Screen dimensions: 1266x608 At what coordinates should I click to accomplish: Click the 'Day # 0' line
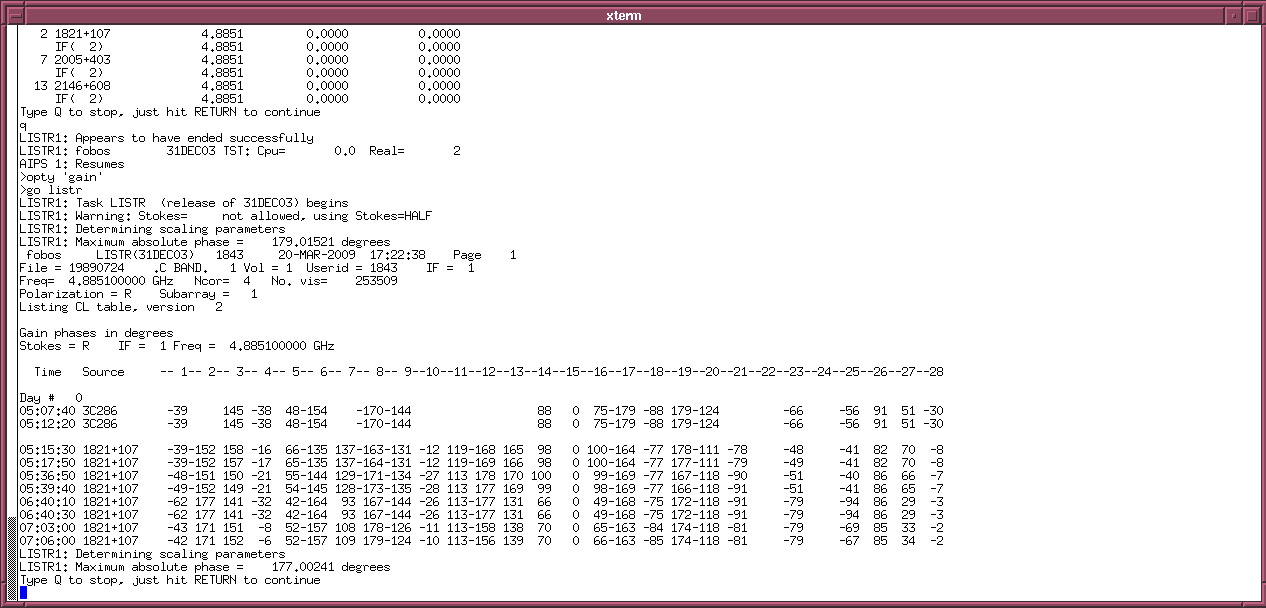click(51, 398)
